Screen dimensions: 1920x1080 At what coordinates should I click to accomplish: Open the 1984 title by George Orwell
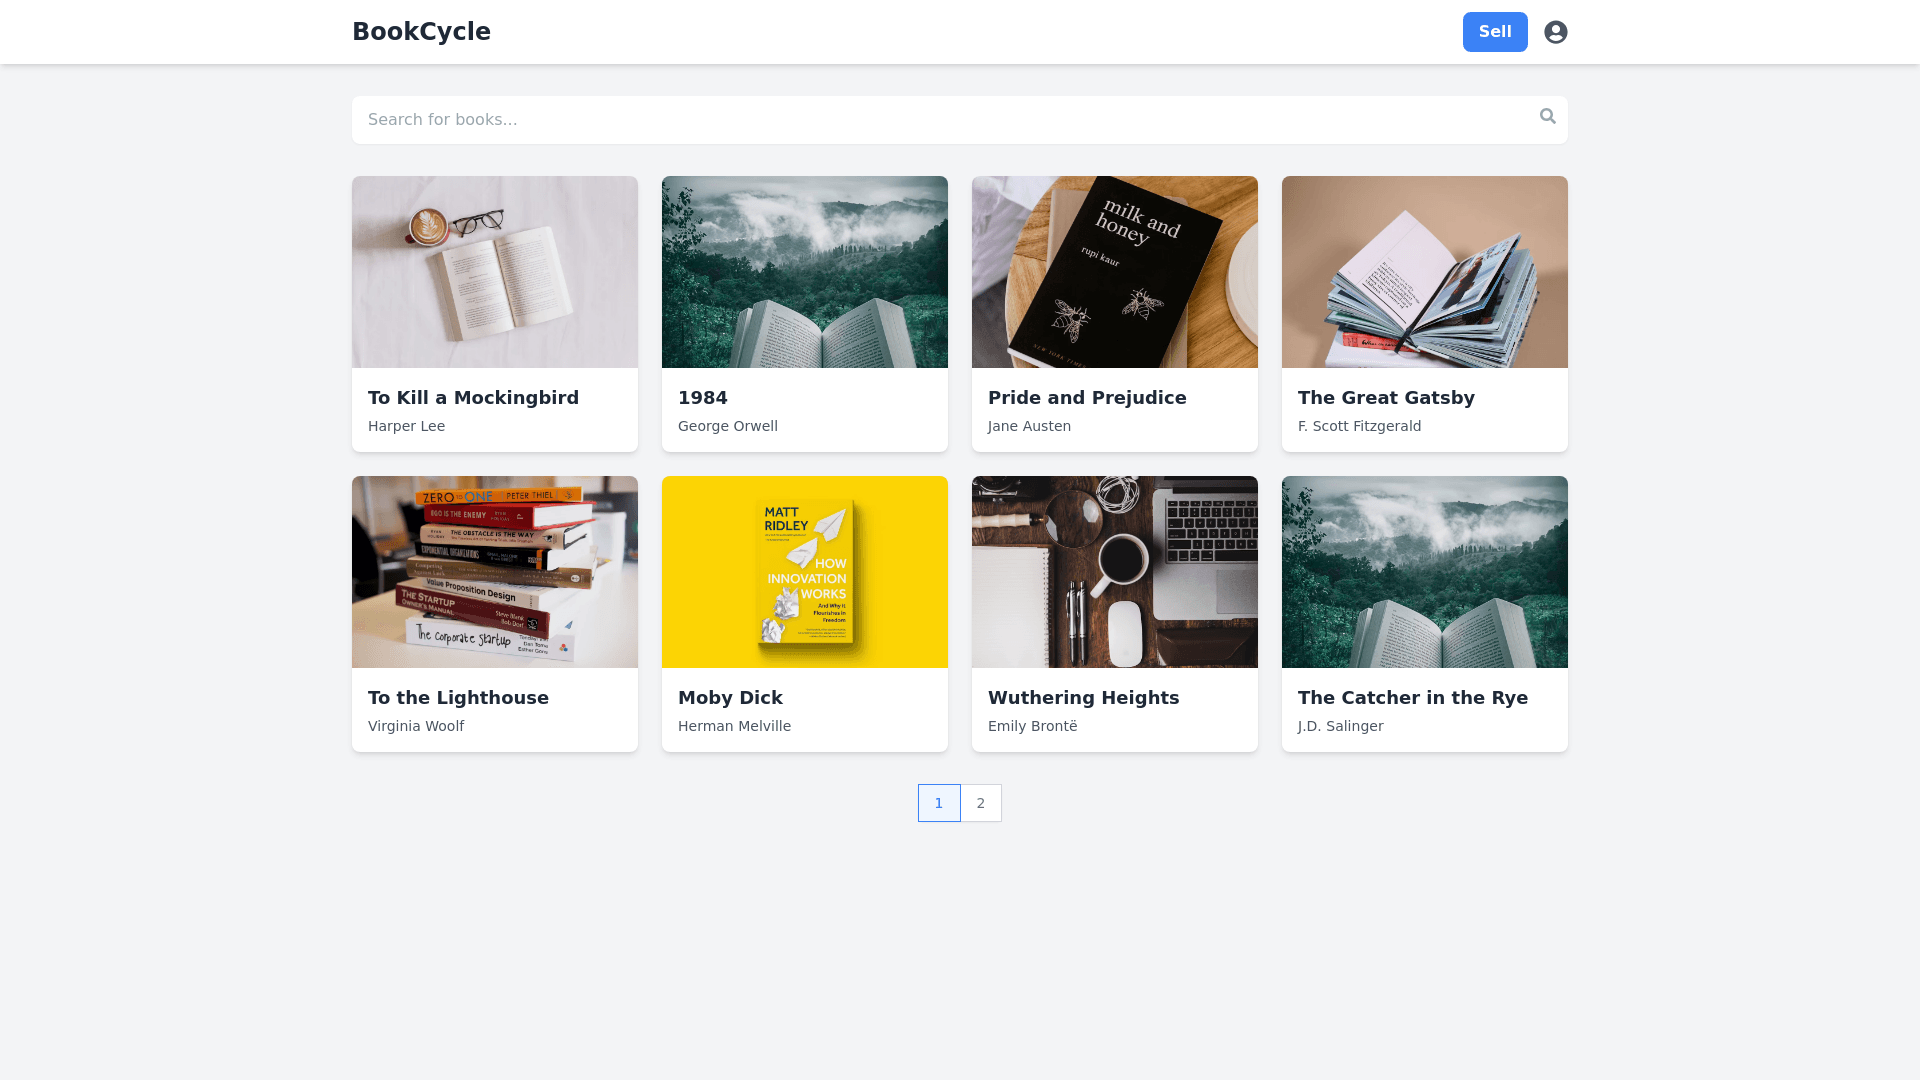tap(703, 398)
